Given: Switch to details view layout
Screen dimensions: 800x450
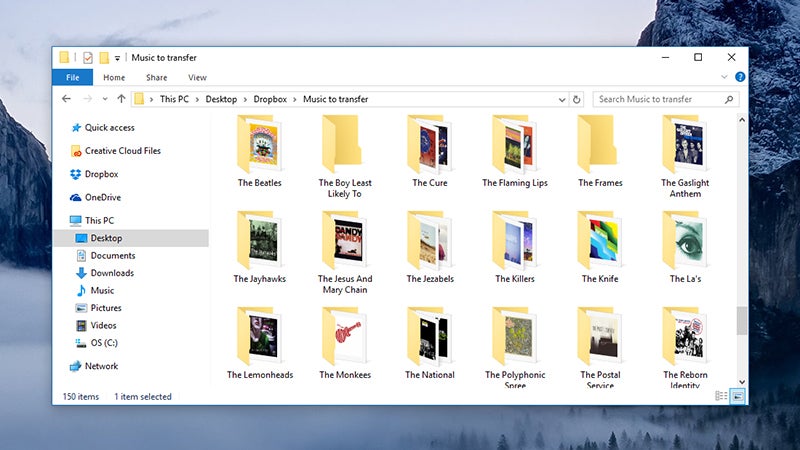Looking at the screenshot, I should click(721, 396).
